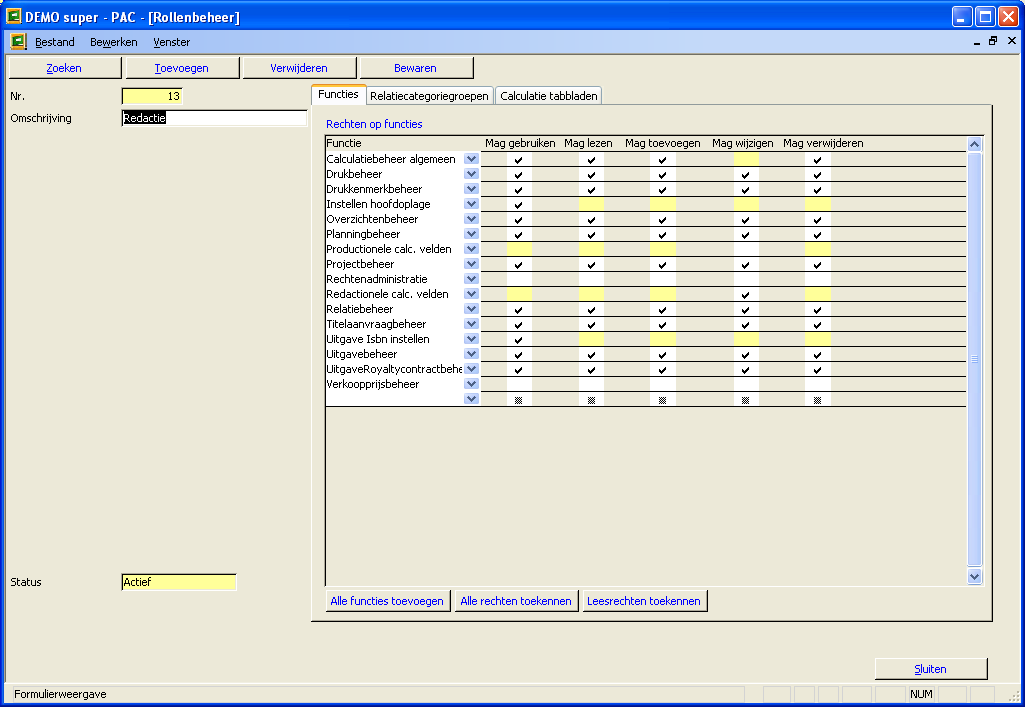This screenshot has width=1025, height=707.
Task: Minimize the inner document window
Action: tap(977, 42)
